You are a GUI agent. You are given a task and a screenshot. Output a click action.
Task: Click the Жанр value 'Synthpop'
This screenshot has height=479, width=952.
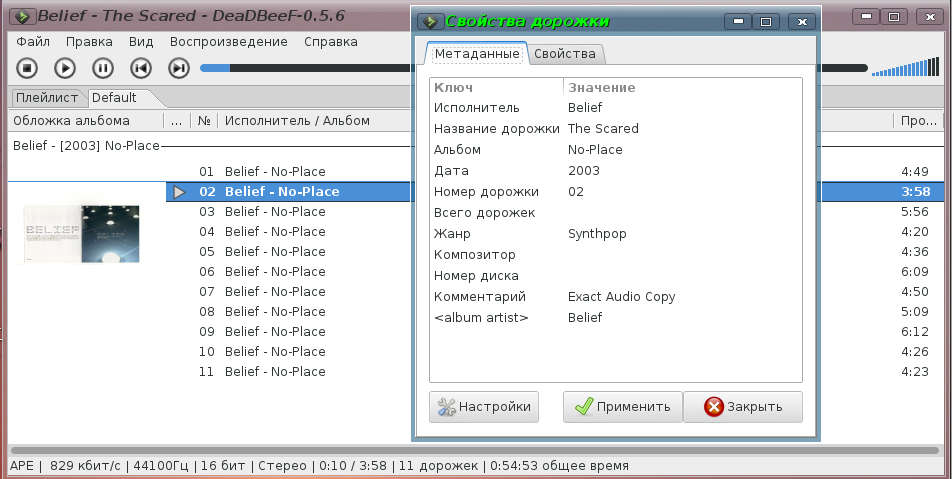tap(597, 234)
